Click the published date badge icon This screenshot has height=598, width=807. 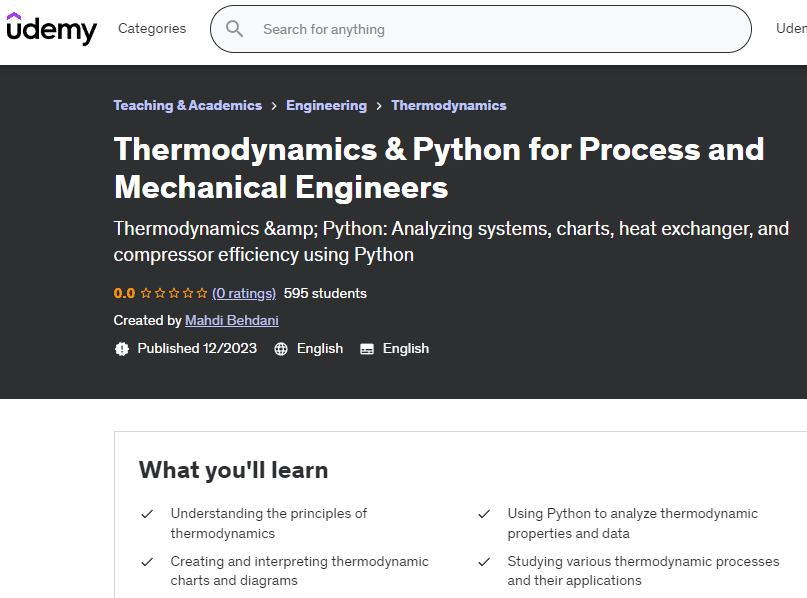point(122,349)
